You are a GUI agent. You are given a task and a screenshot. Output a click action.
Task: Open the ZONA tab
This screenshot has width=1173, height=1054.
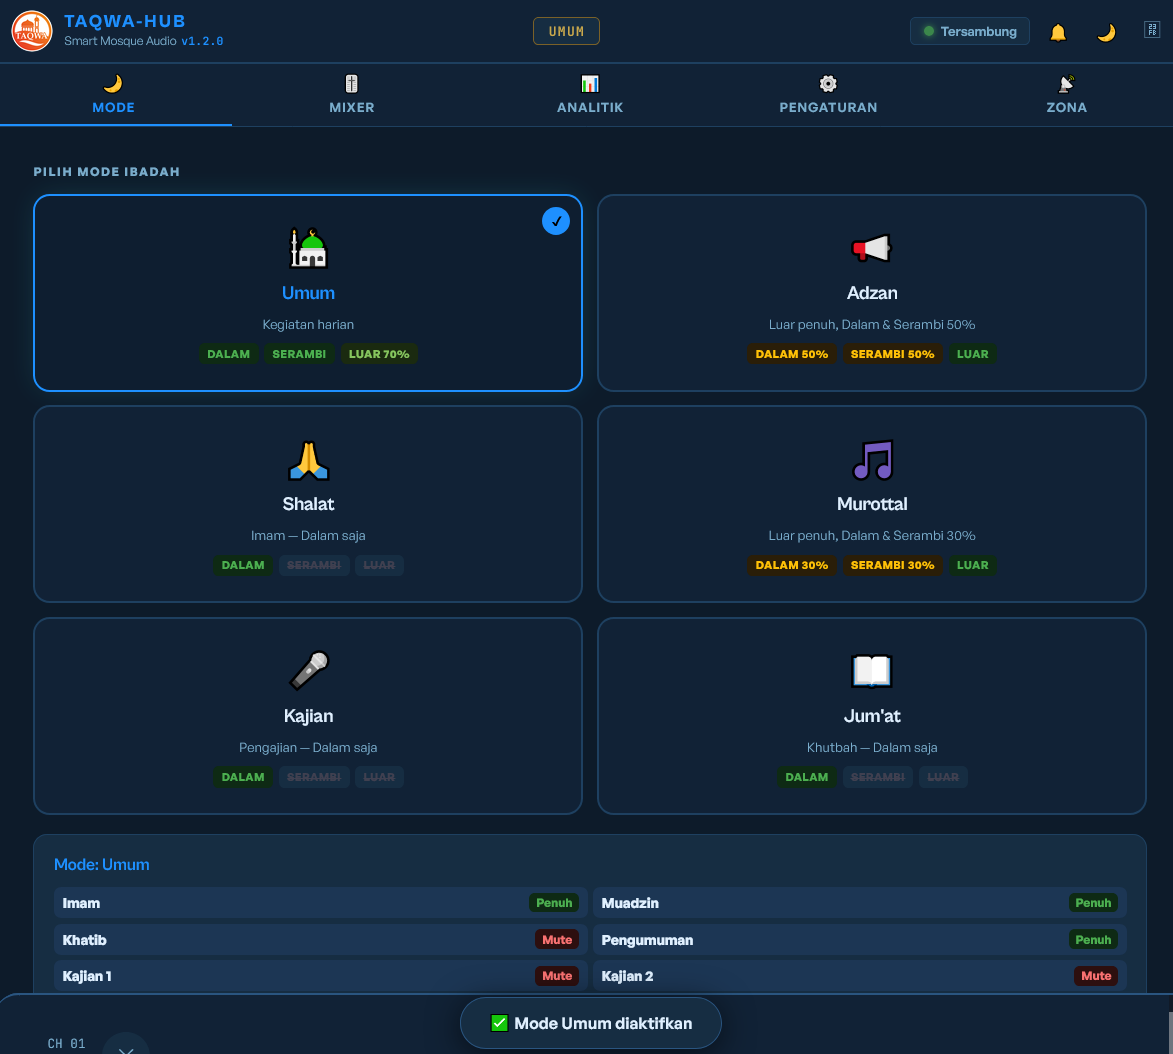point(1066,94)
